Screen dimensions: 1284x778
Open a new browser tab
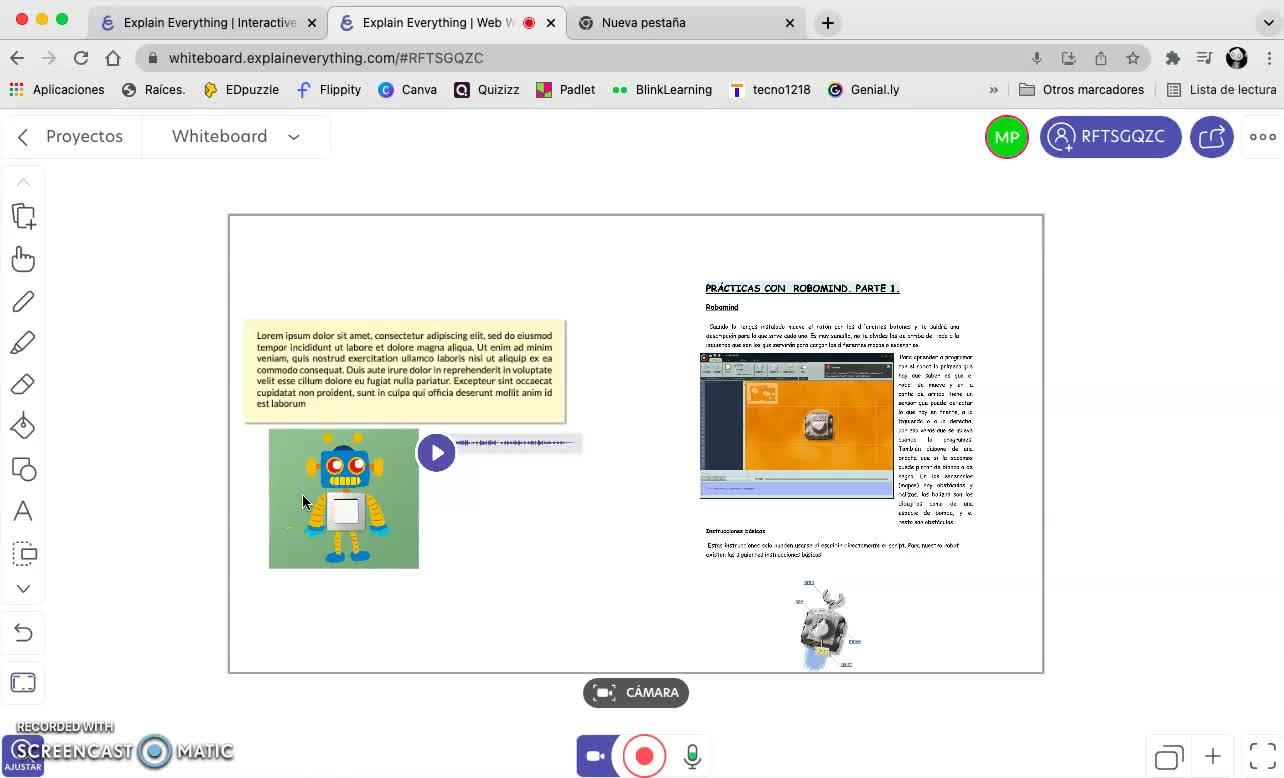point(828,22)
